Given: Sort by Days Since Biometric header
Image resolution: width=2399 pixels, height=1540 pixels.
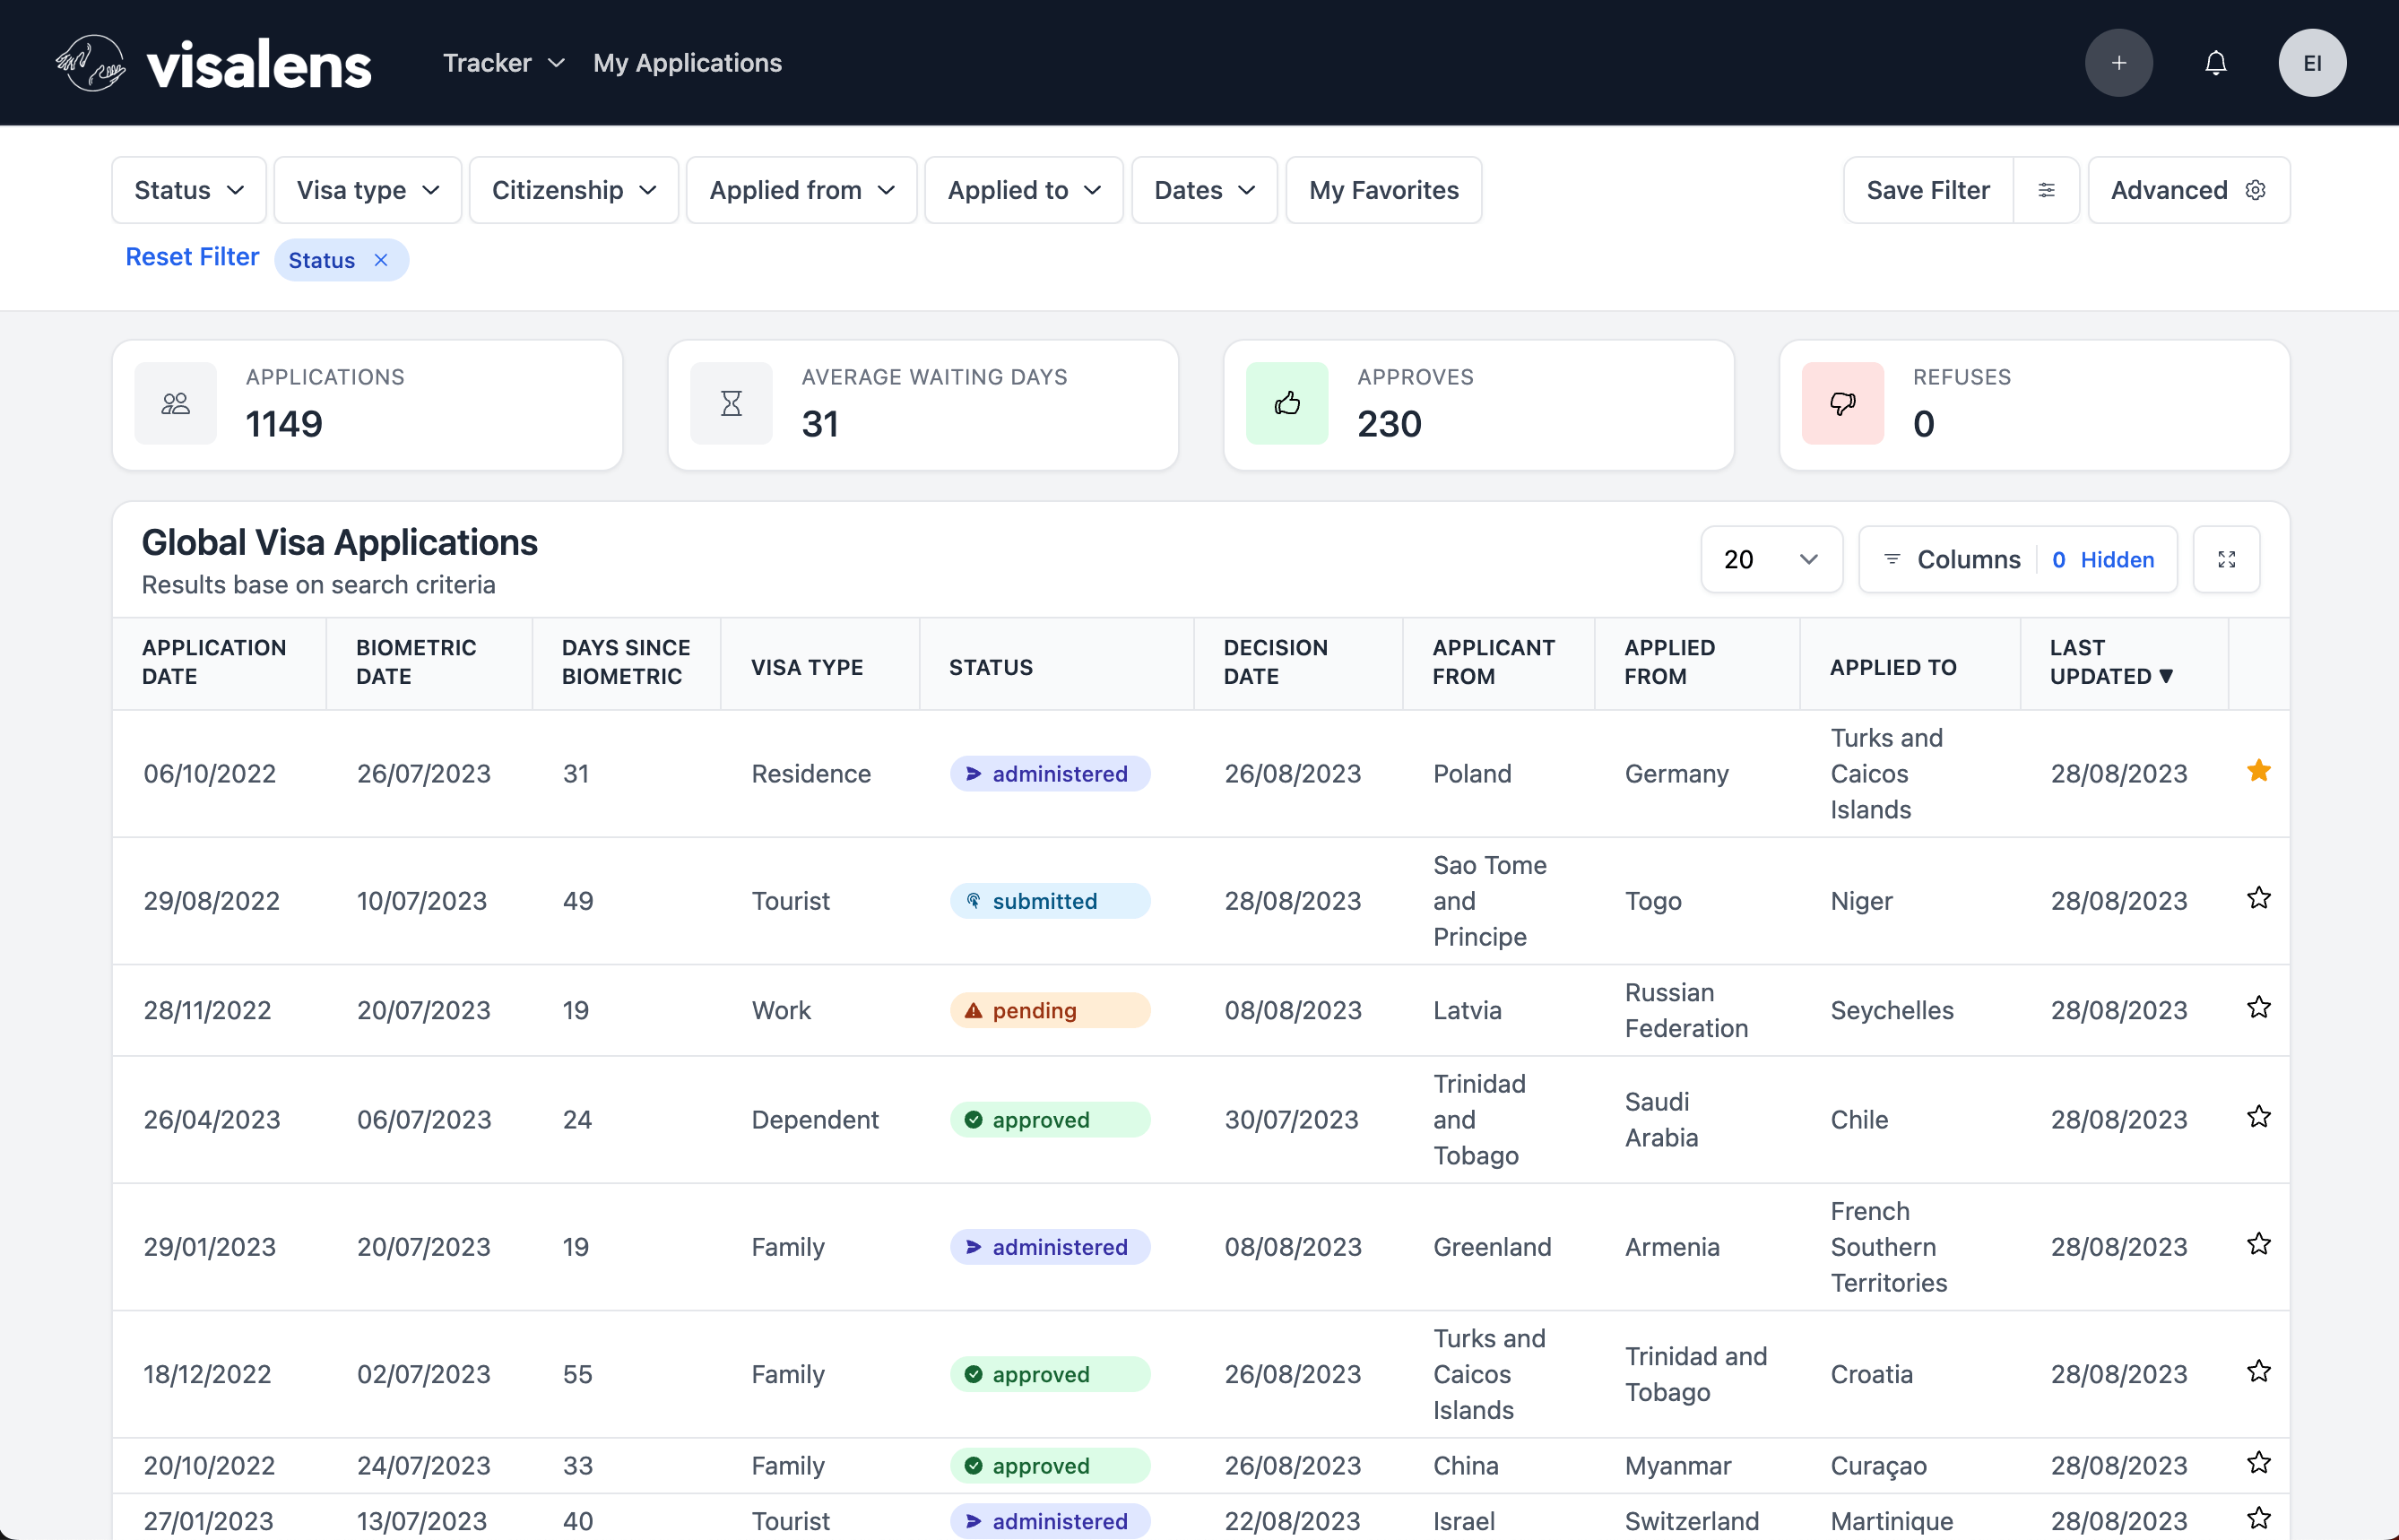Looking at the screenshot, I should pos(626,662).
